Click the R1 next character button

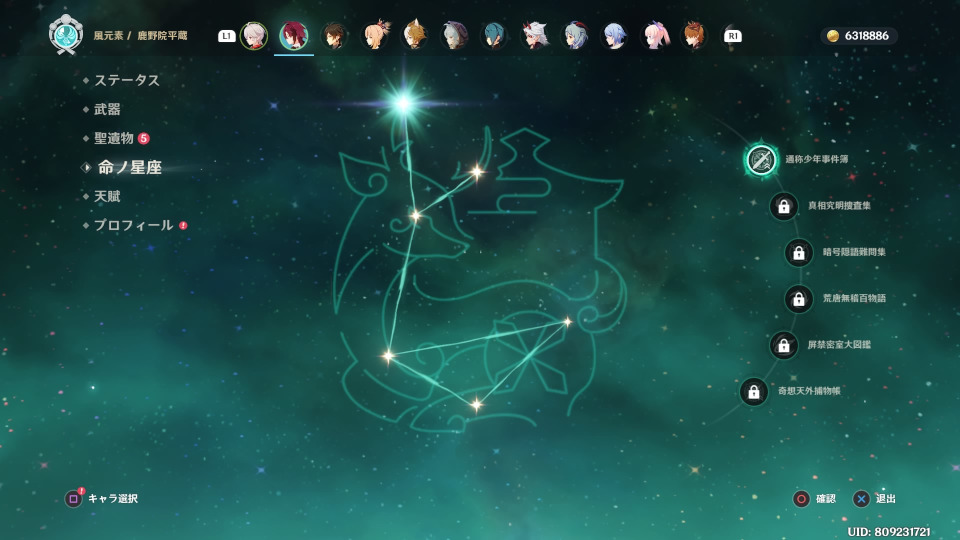(x=733, y=36)
